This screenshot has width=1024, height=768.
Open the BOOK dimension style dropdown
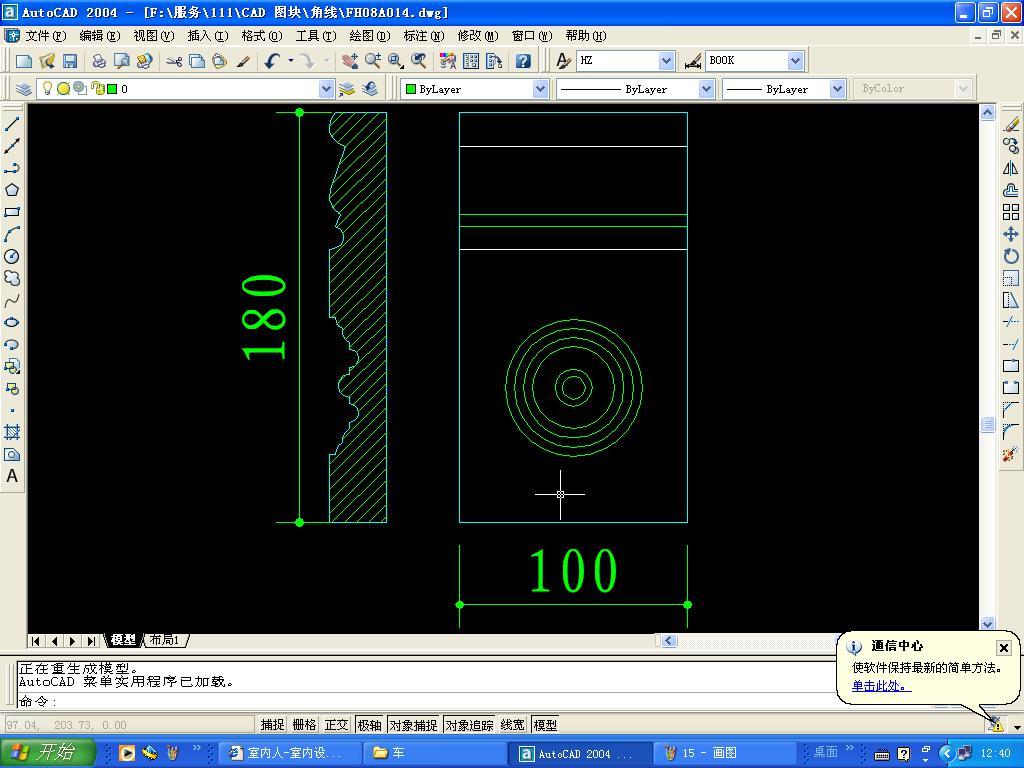pos(795,61)
